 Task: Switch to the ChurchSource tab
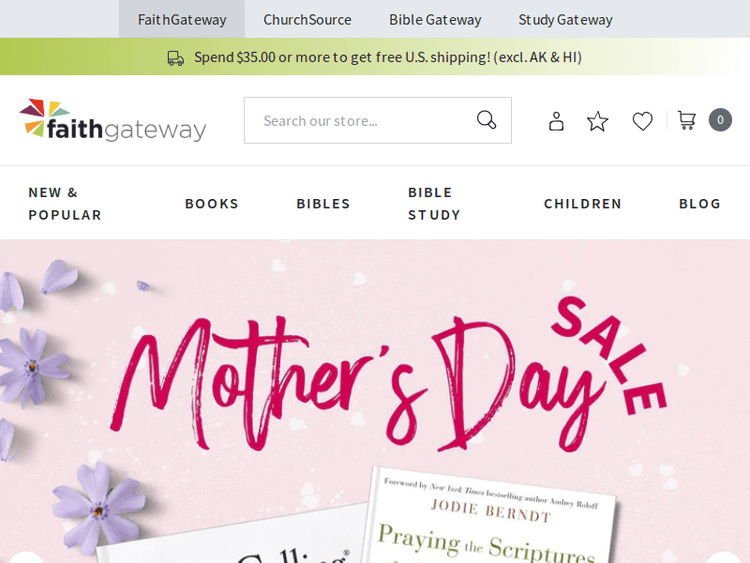(307, 20)
